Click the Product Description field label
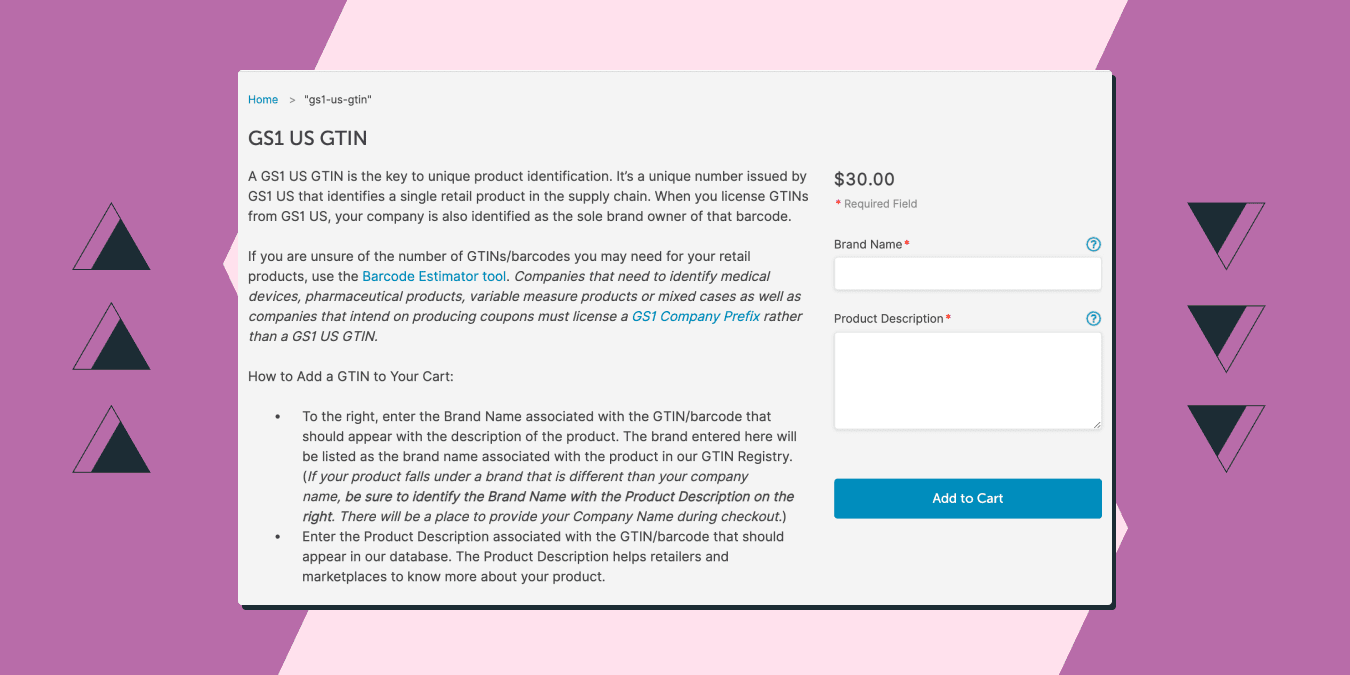1350x675 pixels. 889,318
